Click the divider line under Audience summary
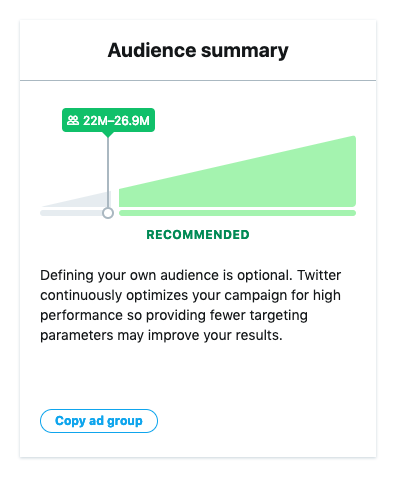 point(198,80)
